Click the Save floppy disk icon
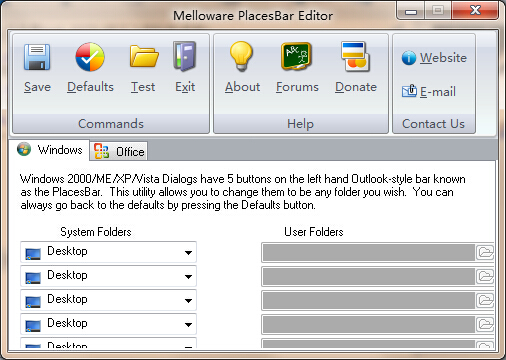Image resolution: width=506 pixels, height=360 pixels. pyautogui.click(x=37, y=57)
